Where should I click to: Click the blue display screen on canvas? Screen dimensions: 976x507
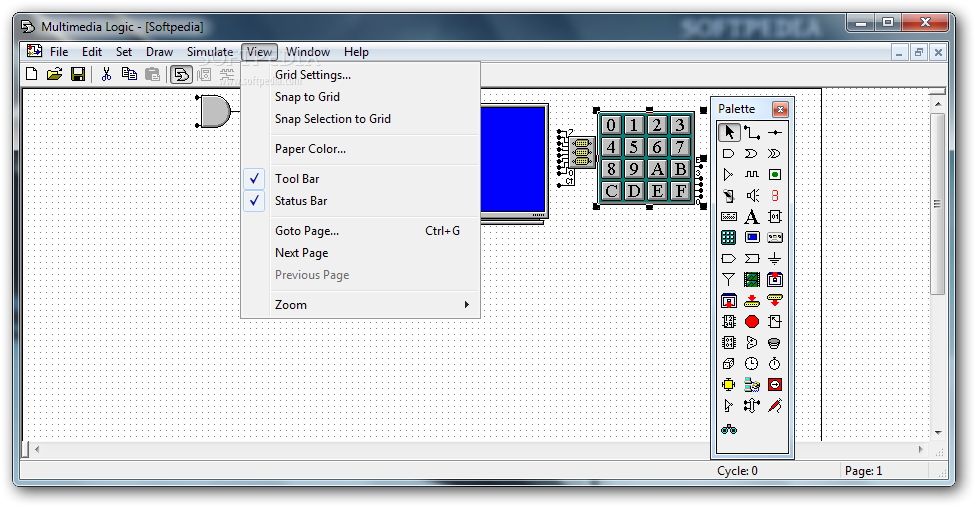point(514,160)
